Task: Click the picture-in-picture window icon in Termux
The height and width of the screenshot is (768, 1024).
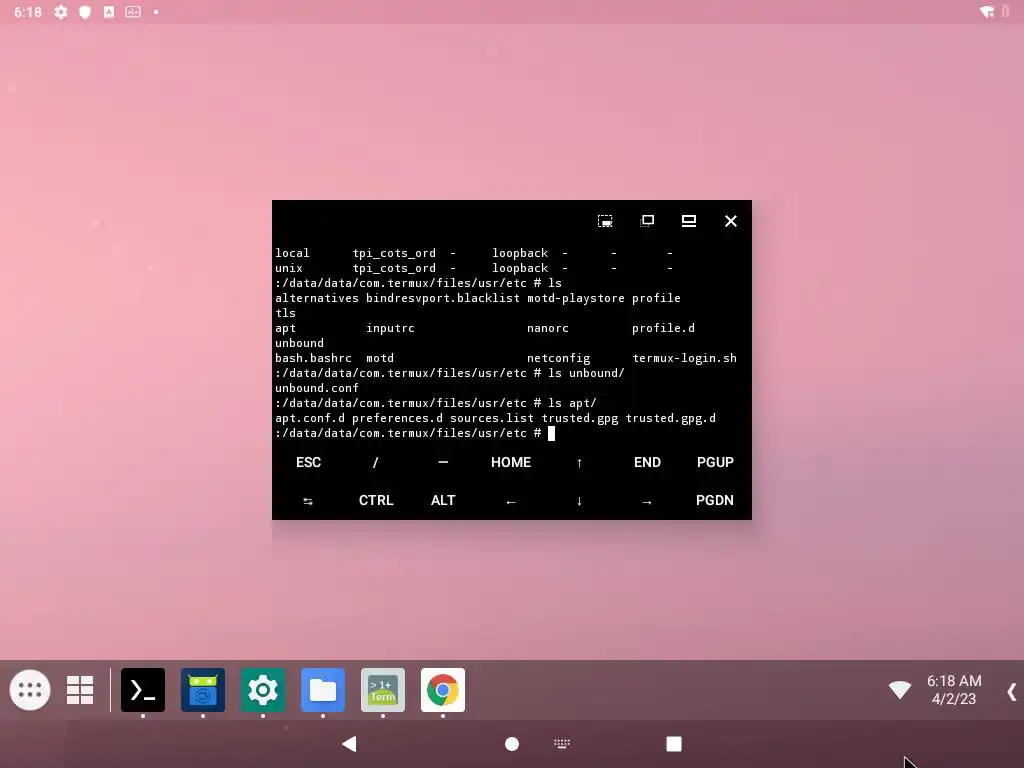Action: pyautogui.click(x=605, y=221)
